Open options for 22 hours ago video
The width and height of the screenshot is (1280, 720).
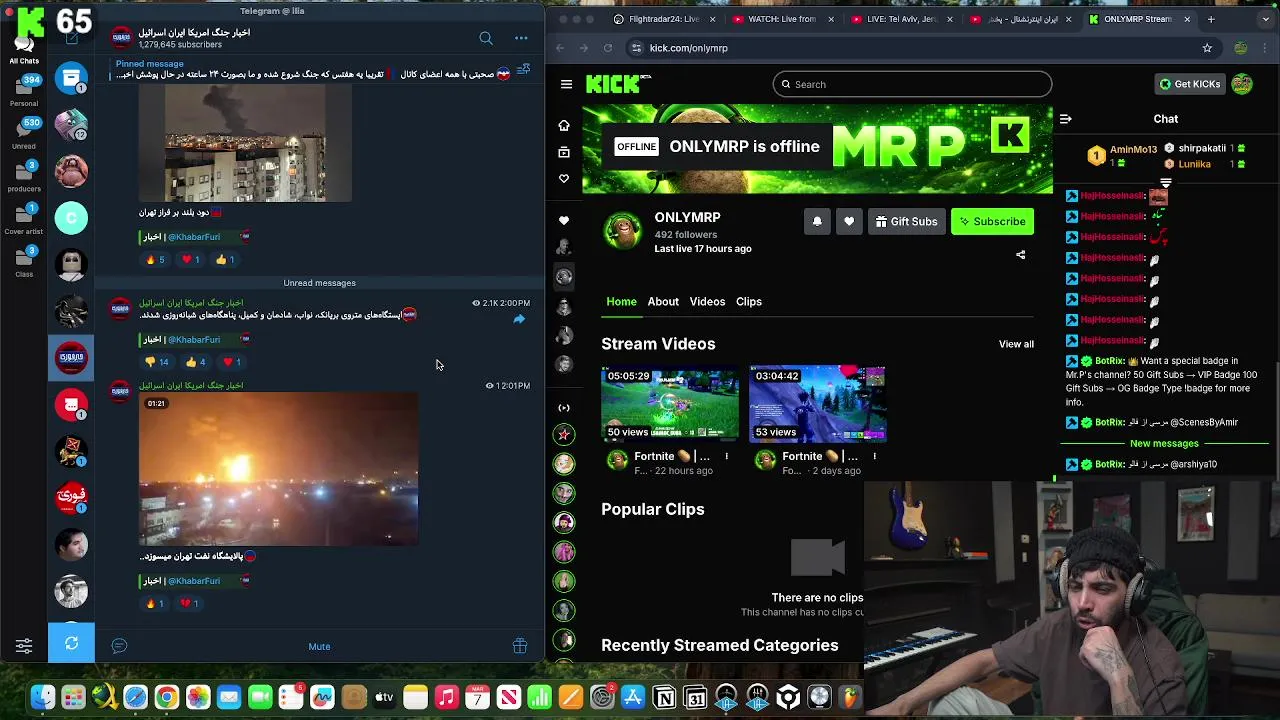[x=727, y=456]
